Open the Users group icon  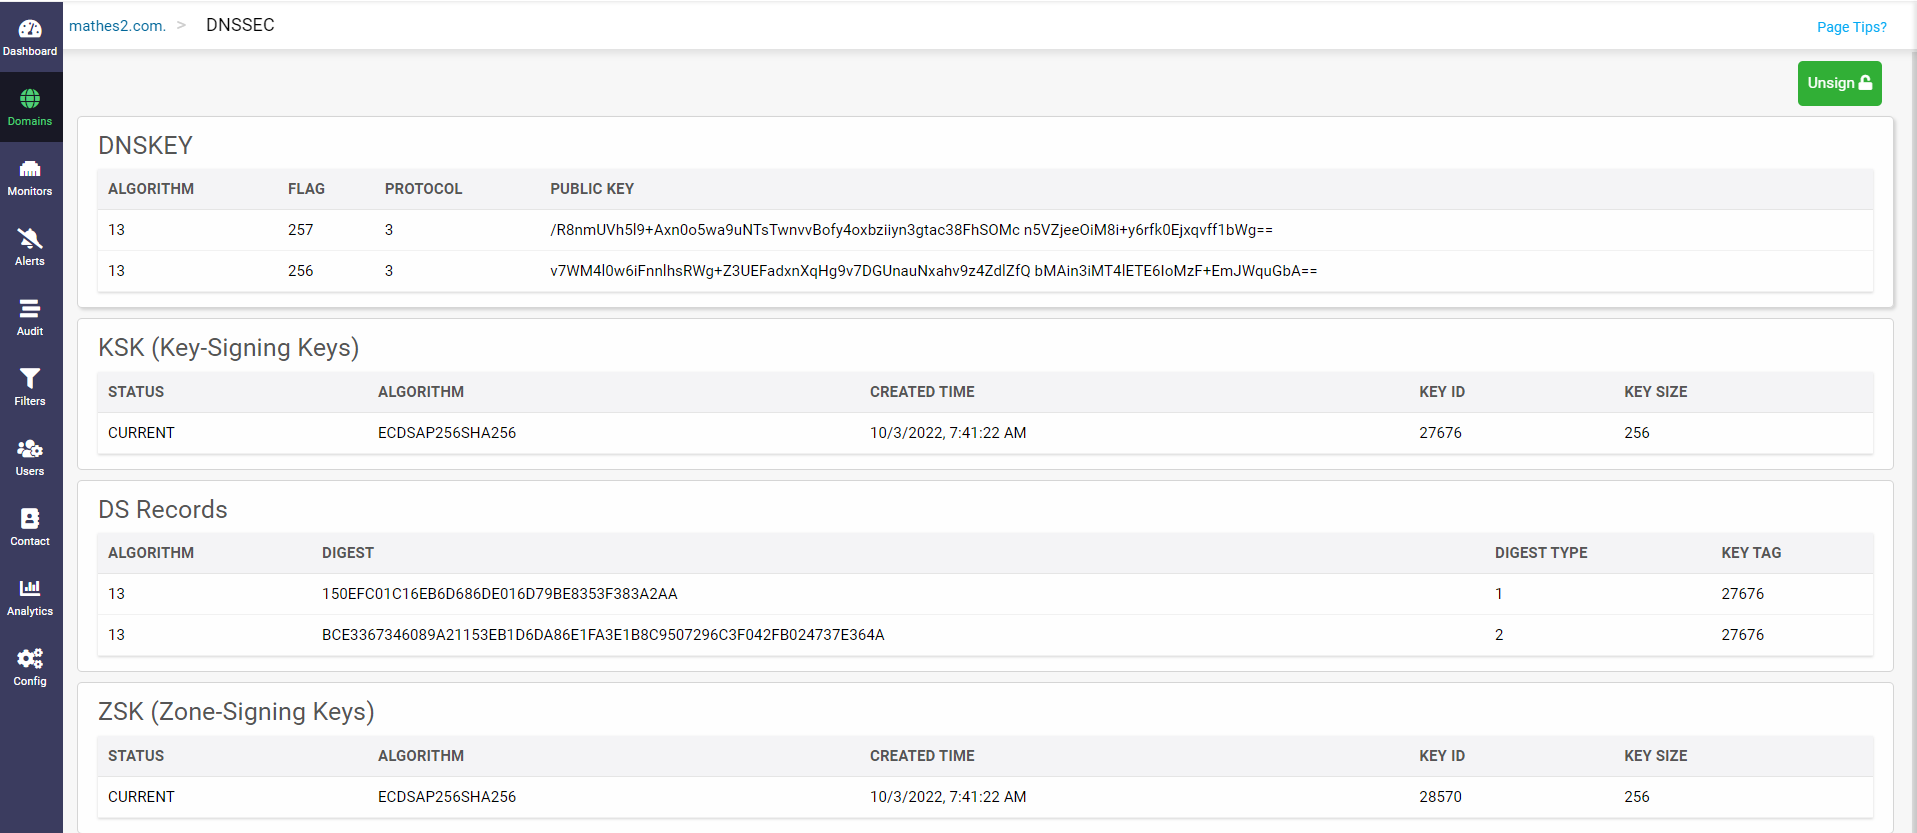[x=30, y=449]
